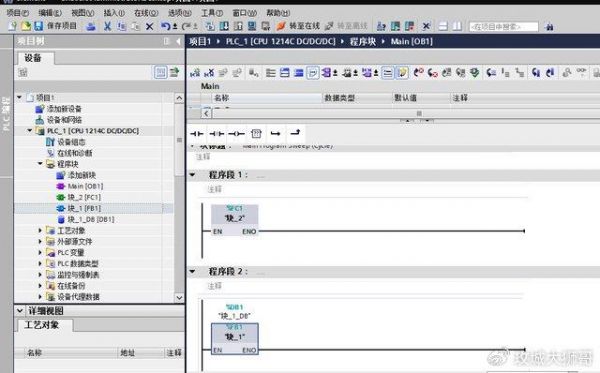Click the download to device icon
Screen dimensions: 600x373
tap(224, 26)
